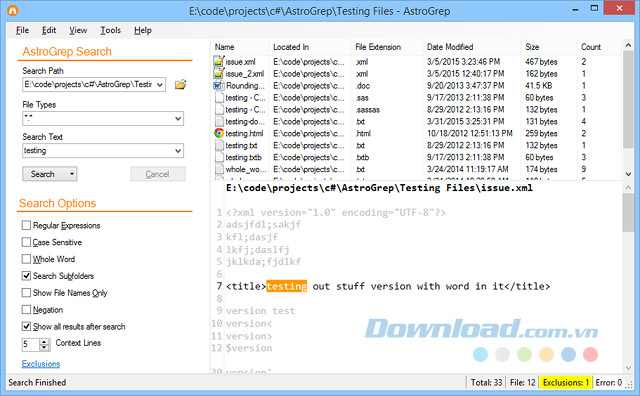Click the Word document icon for Rounding
Screen dimensions: 640x396
click(219, 85)
